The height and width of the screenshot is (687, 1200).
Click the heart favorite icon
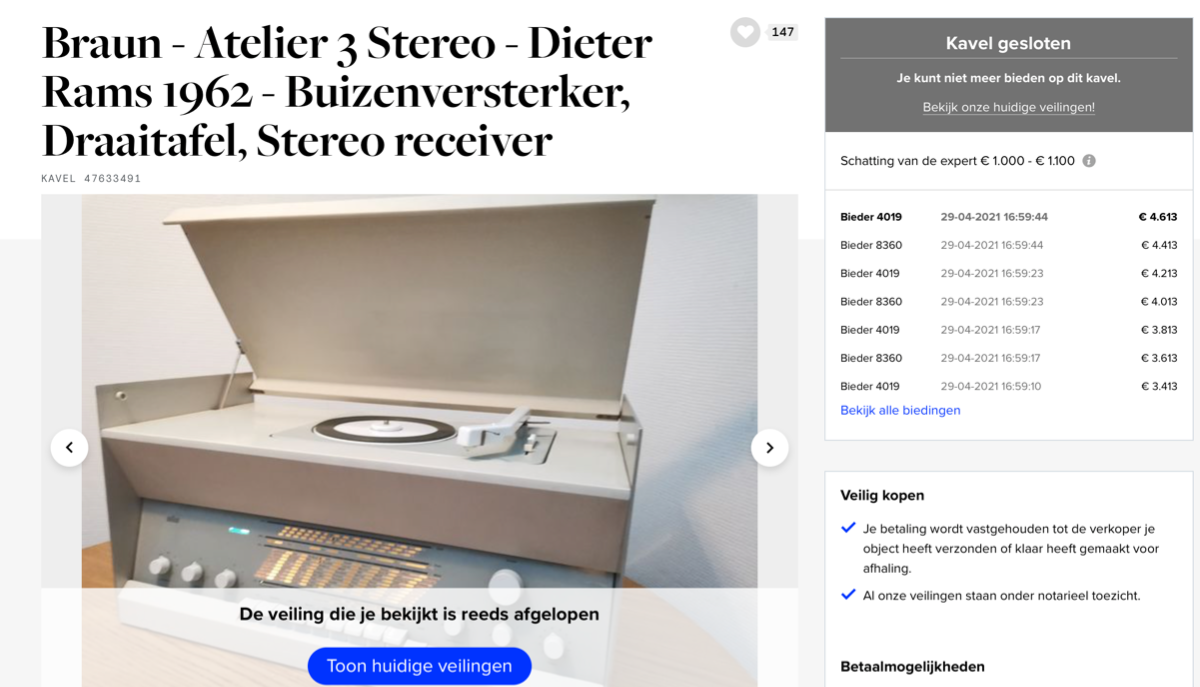(x=745, y=32)
